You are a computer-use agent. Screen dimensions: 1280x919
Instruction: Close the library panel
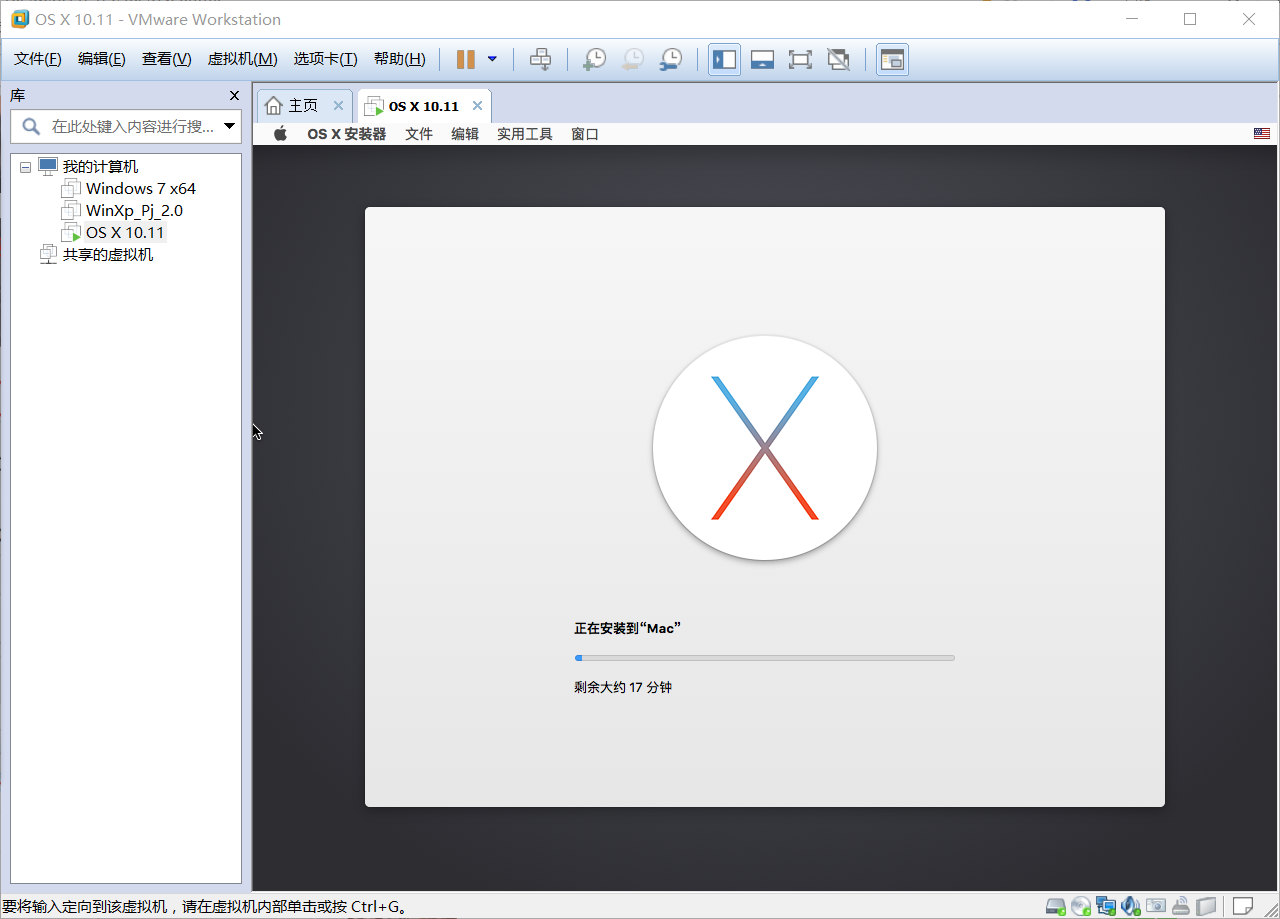[x=234, y=96]
